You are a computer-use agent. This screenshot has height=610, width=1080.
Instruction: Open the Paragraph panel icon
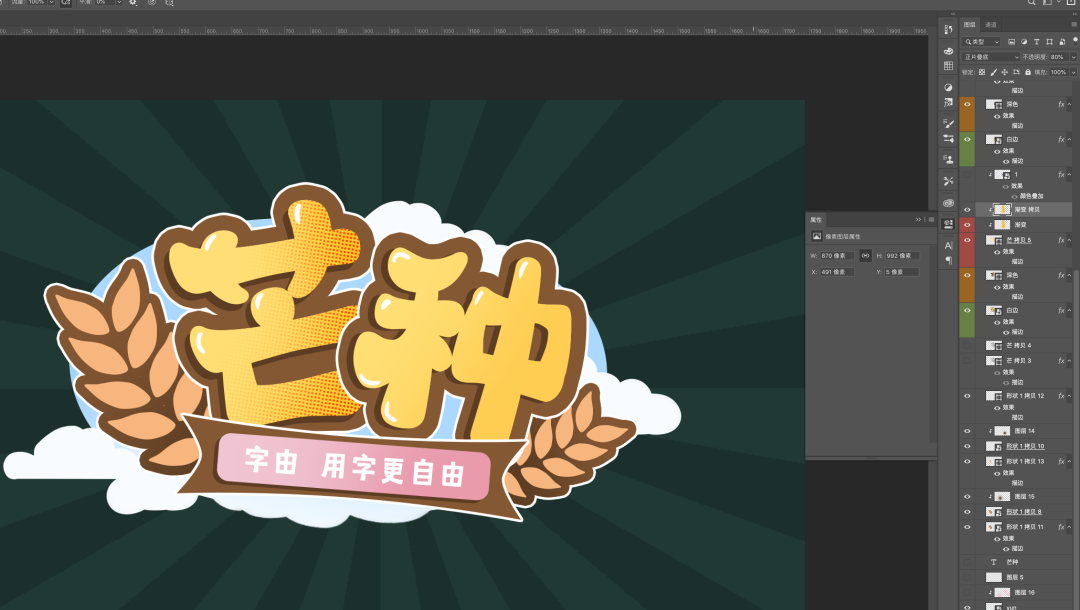point(948,260)
